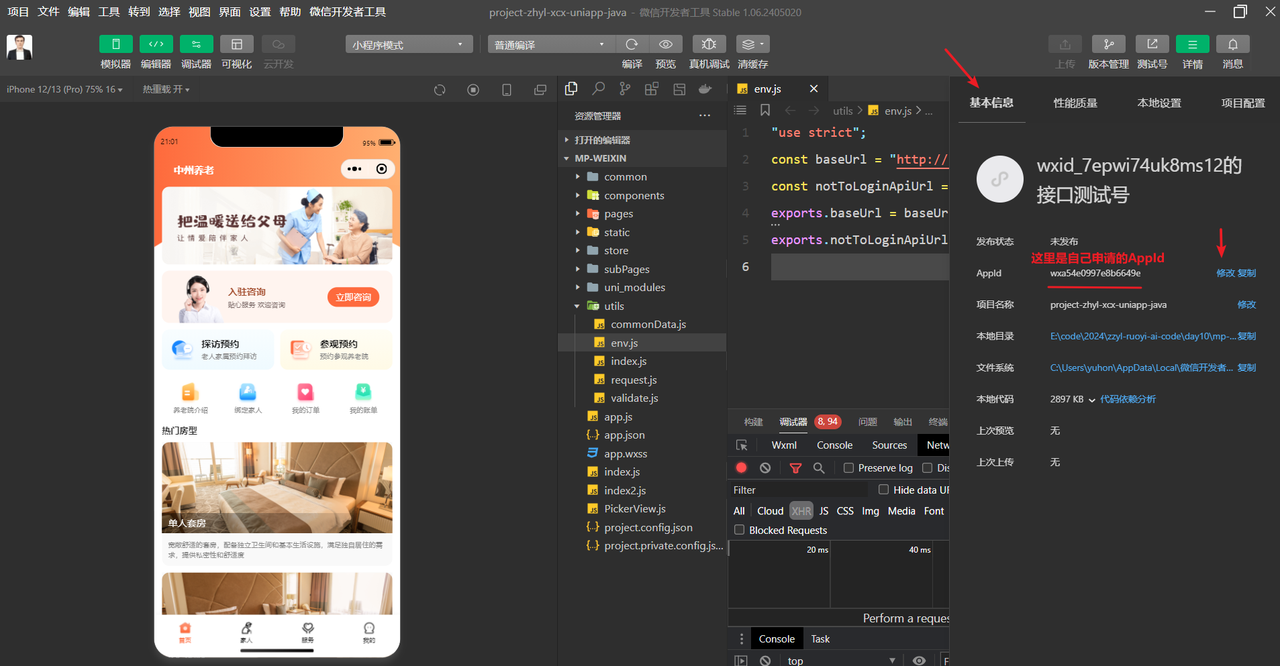Image resolution: width=1280 pixels, height=666 pixels.
Task: Click the 真机调试 bug icon
Action: pyautogui.click(x=709, y=44)
